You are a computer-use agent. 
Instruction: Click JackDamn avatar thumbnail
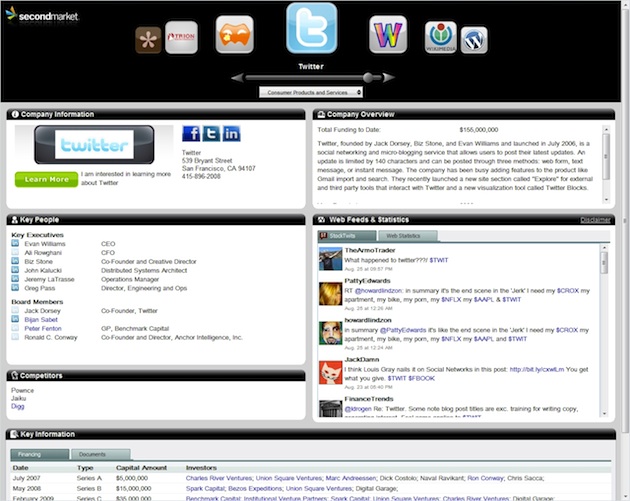coord(330,372)
